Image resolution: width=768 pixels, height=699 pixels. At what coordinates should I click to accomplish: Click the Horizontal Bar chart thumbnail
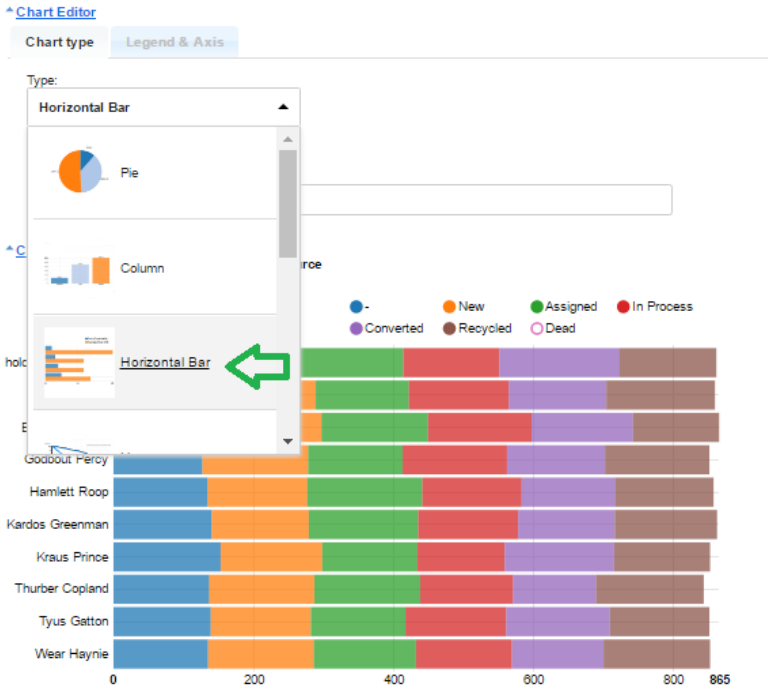(79, 362)
